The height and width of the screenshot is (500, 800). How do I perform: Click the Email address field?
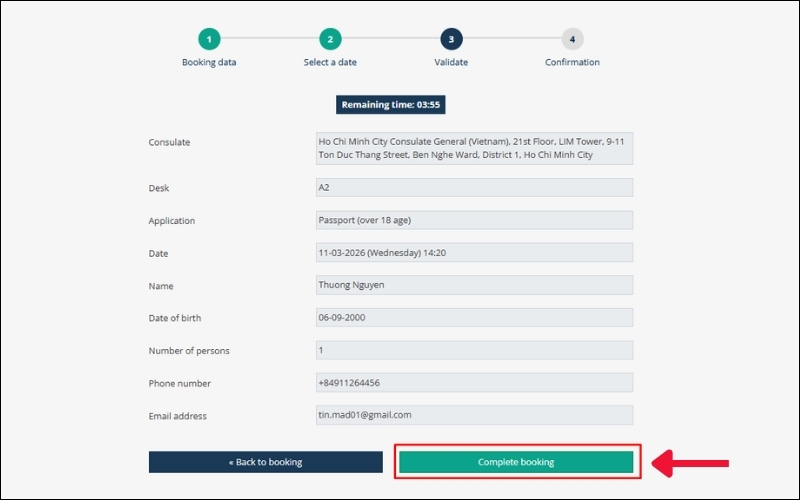pos(474,415)
